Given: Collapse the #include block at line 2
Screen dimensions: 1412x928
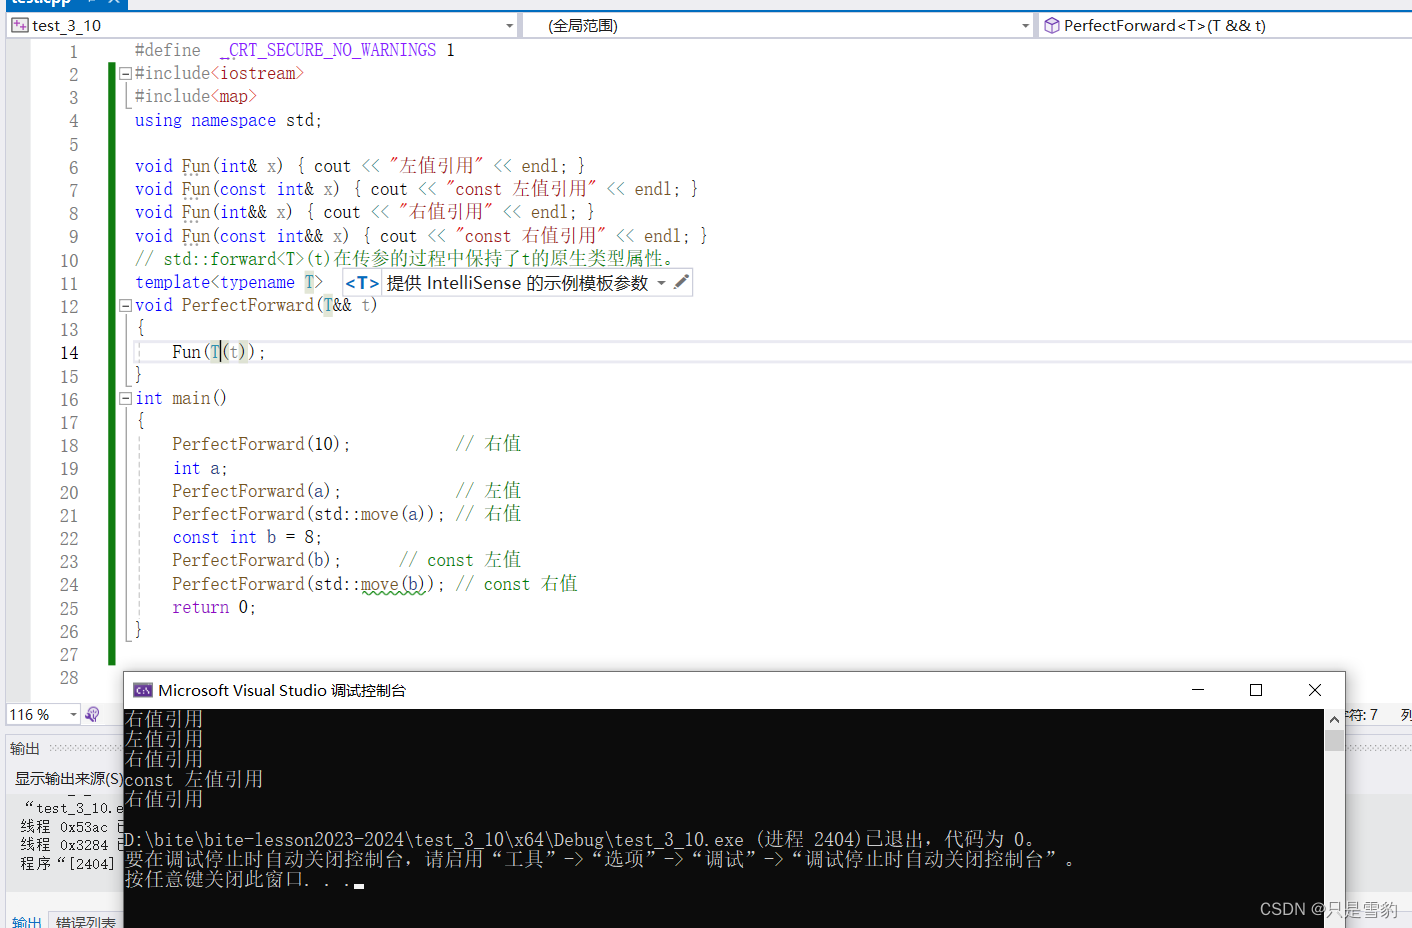Looking at the screenshot, I should click(125, 73).
